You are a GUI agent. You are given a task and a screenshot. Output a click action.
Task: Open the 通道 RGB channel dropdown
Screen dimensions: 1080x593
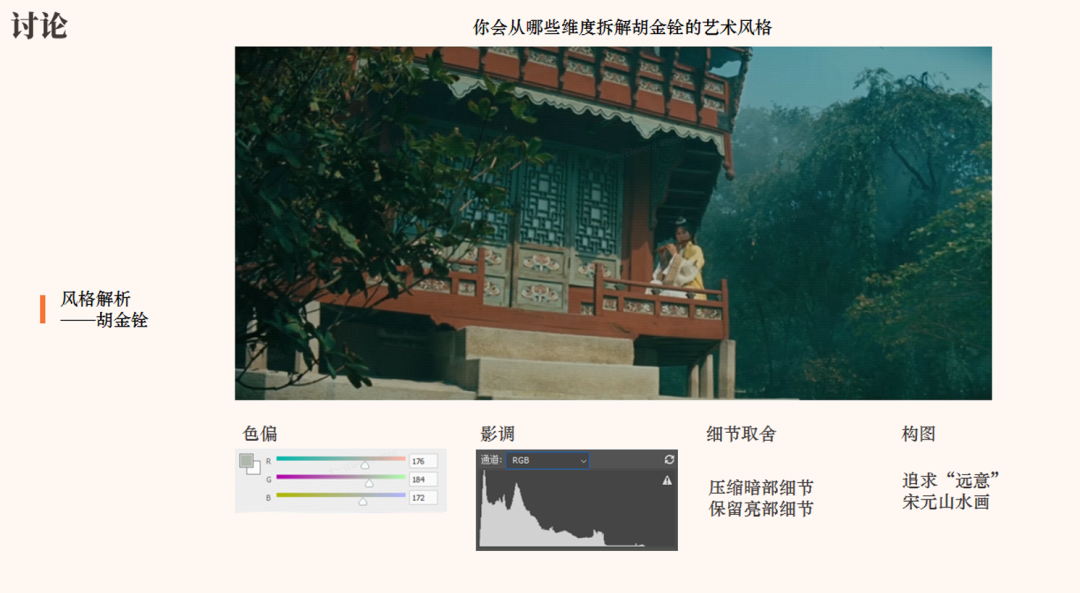[548, 460]
